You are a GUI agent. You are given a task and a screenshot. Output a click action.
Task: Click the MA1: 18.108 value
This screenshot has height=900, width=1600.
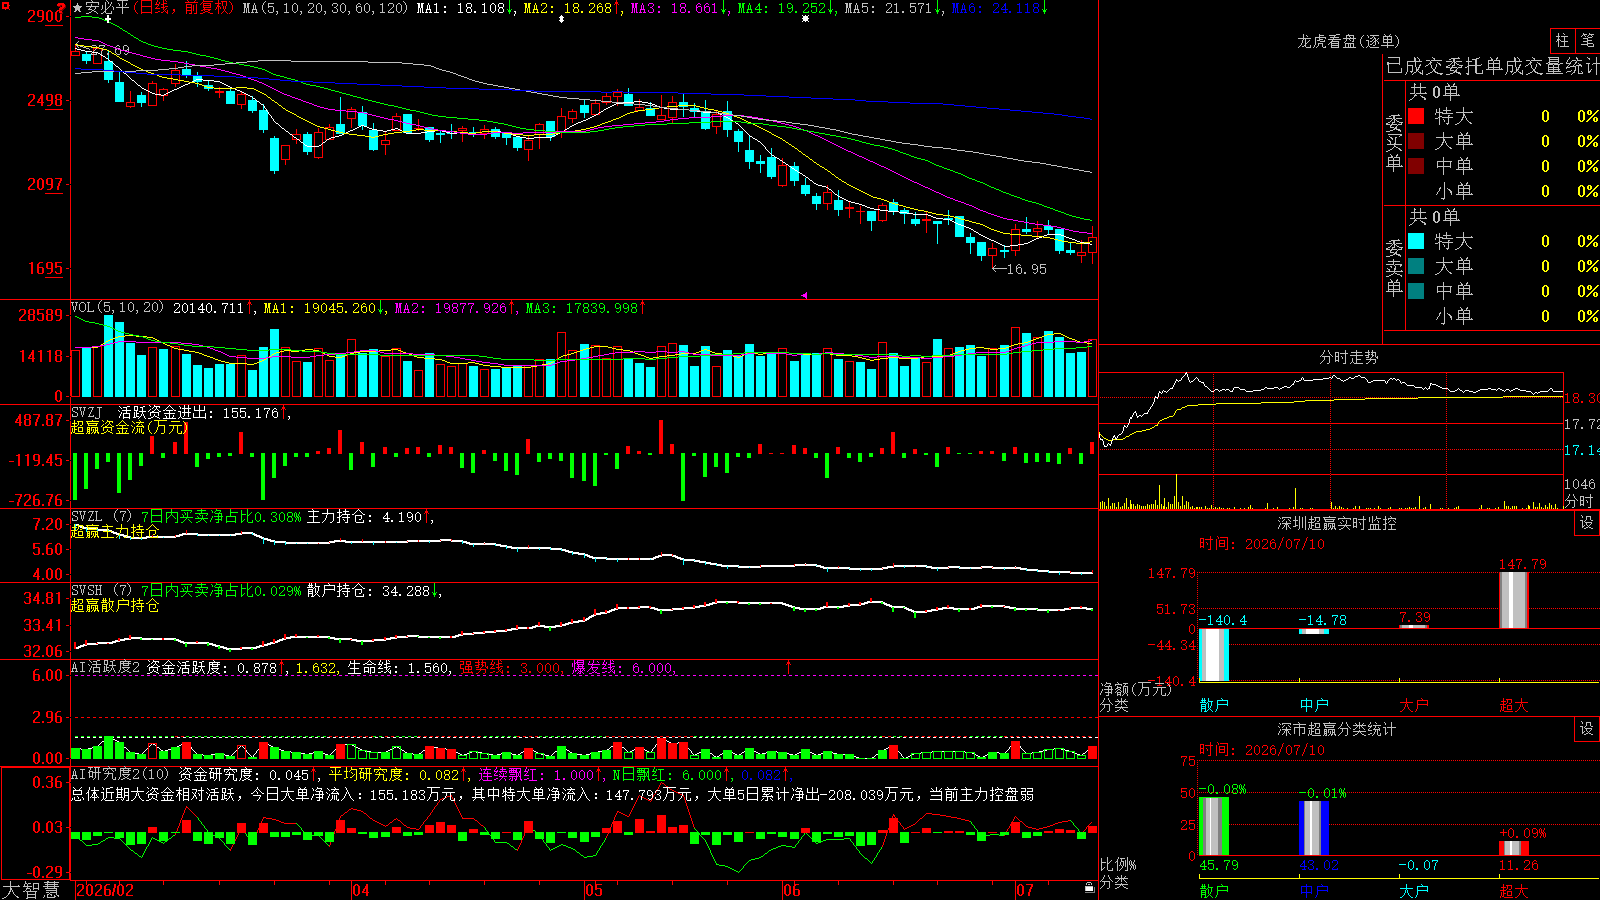tap(466, 8)
